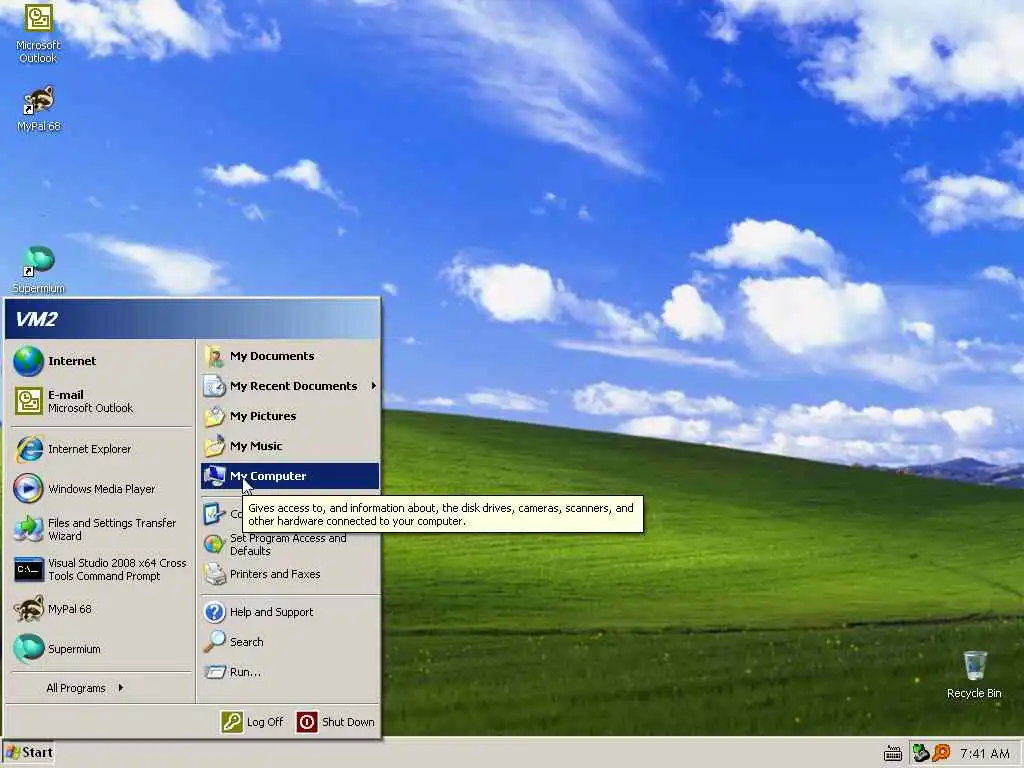Open Internet Explorer from the Start menu
The height and width of the screenshot is (768, 1024).
point(101,449)
